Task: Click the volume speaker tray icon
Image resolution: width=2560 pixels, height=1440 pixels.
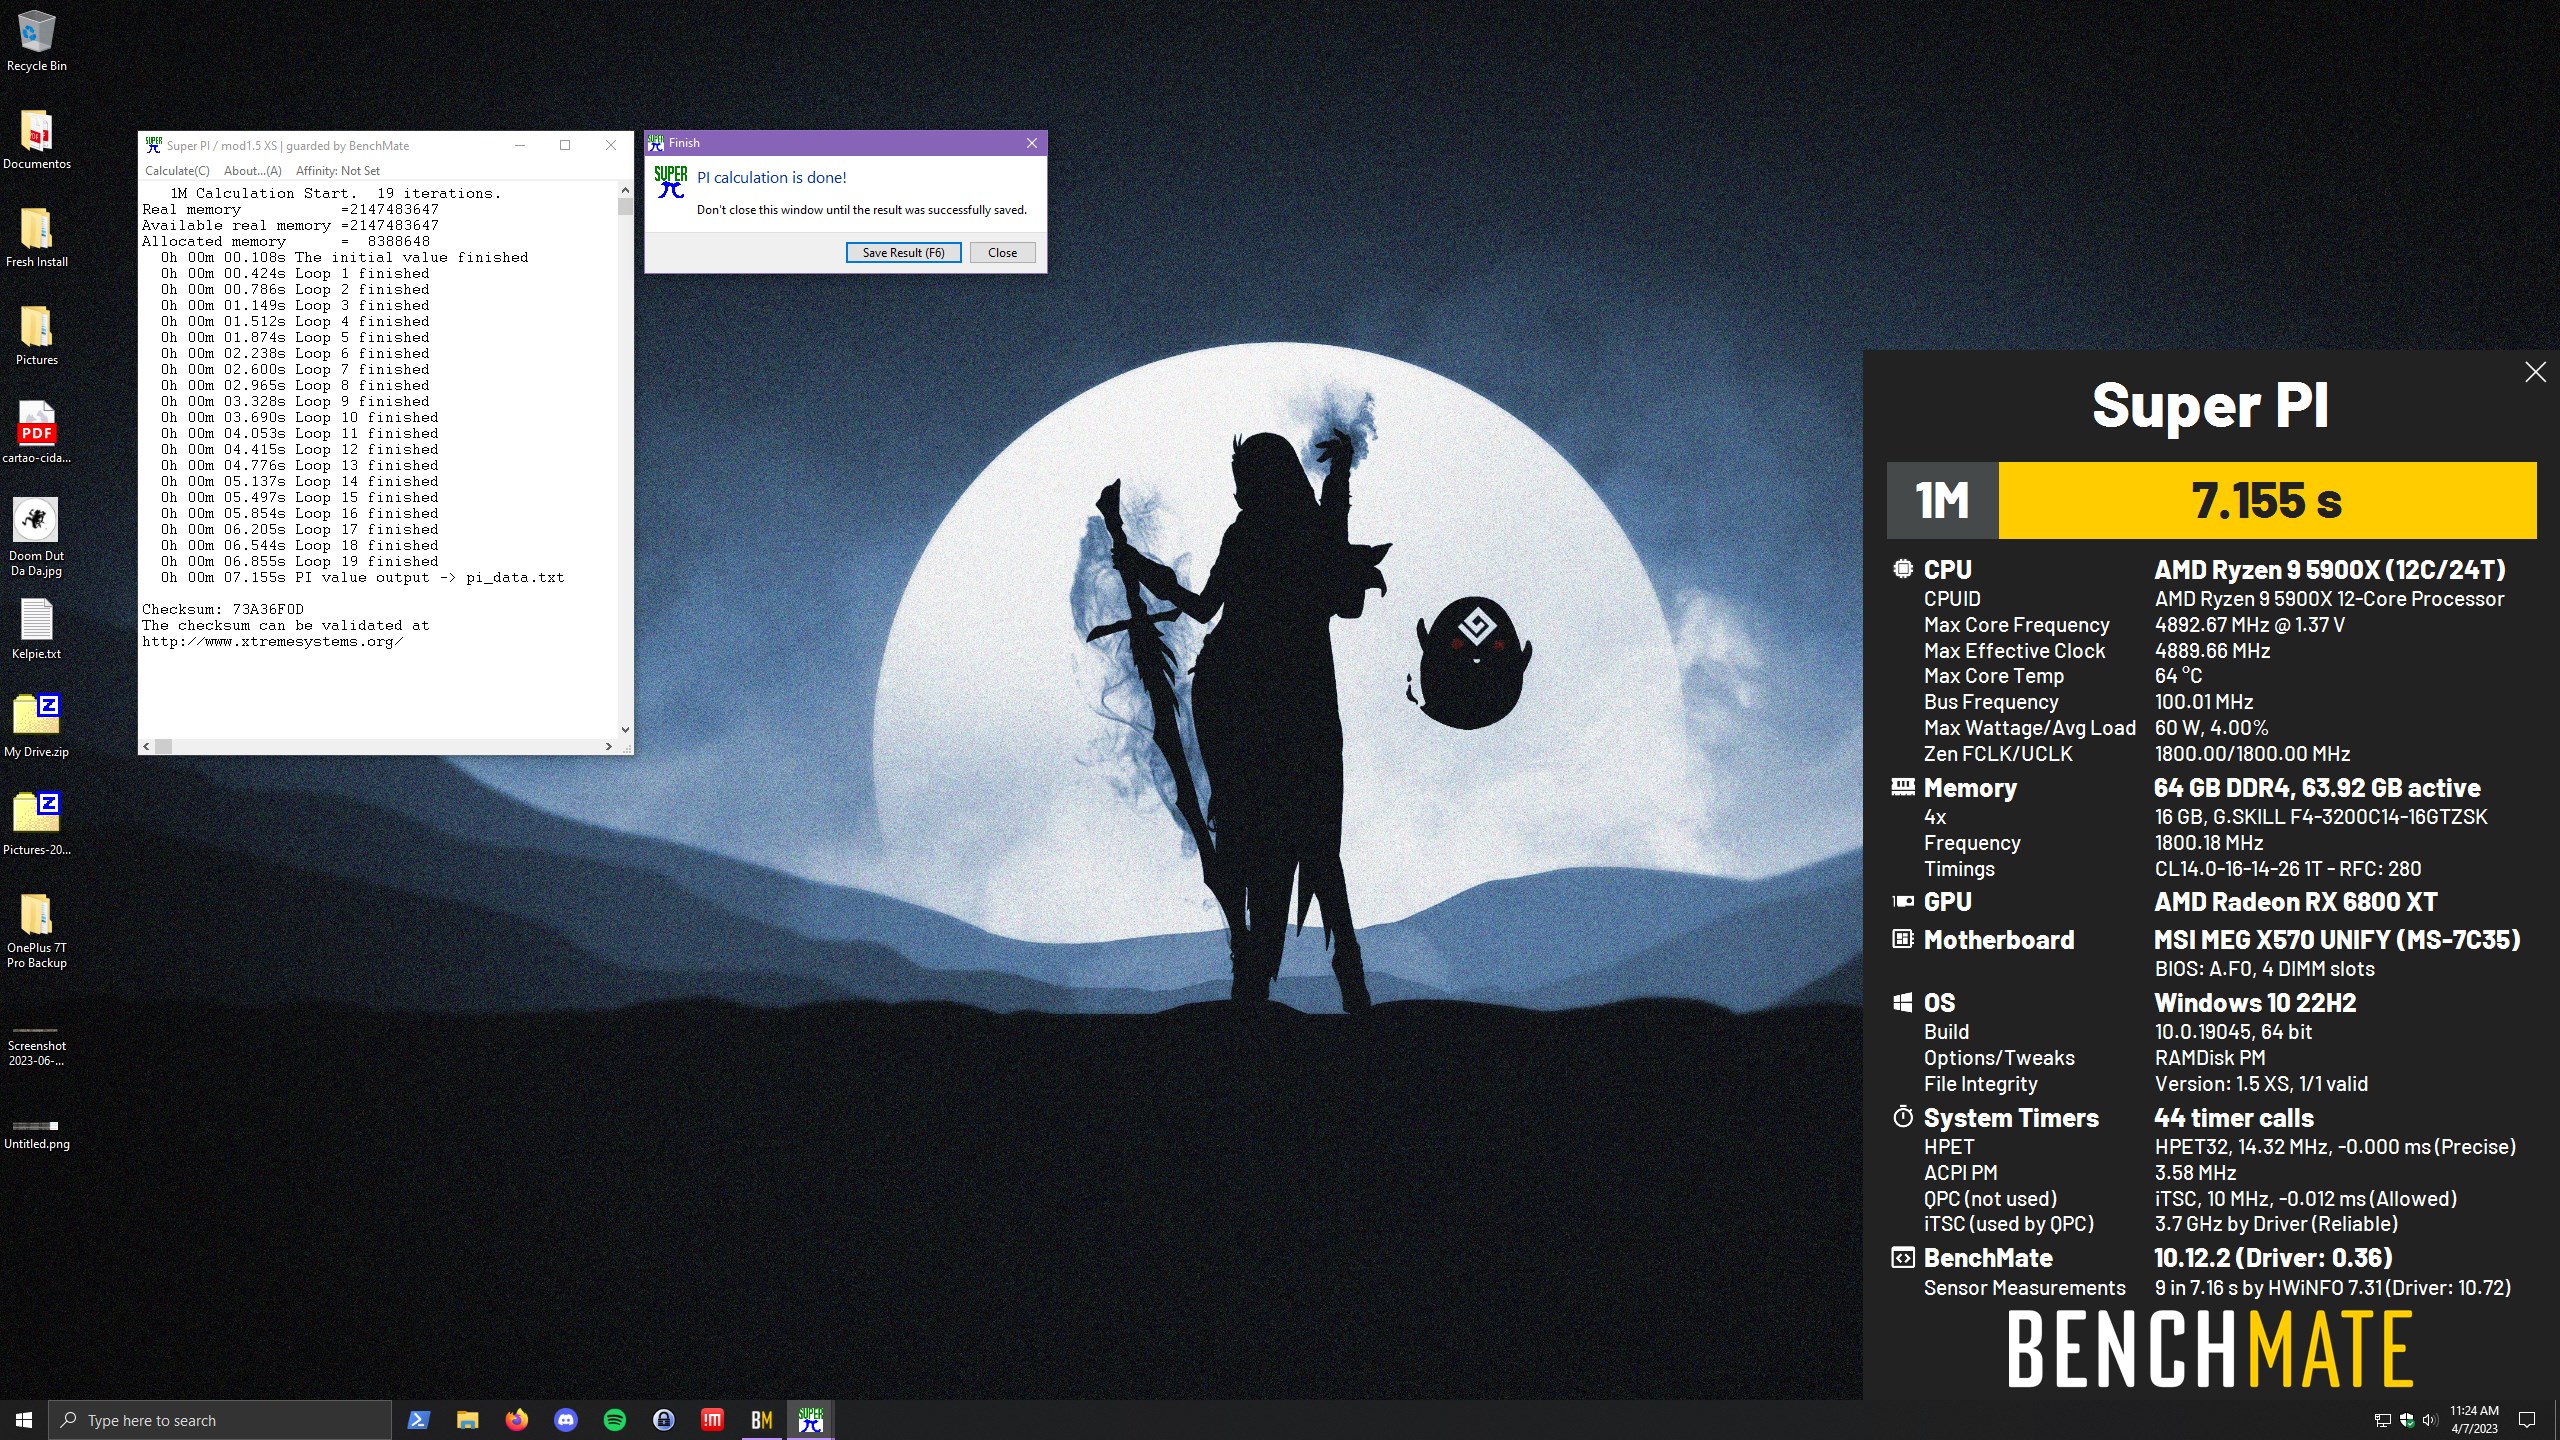Action: point(2431,1421)
